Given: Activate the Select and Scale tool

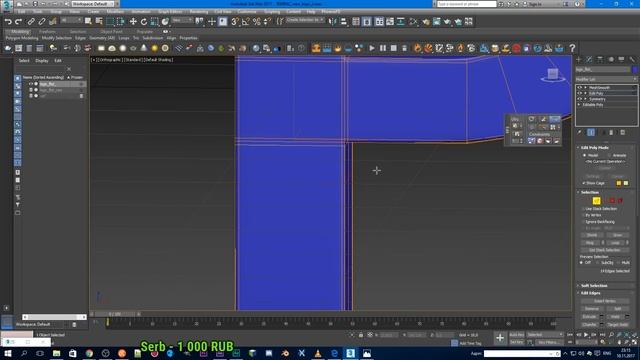Looking at the screenshot, I should [x=154, y=22].
